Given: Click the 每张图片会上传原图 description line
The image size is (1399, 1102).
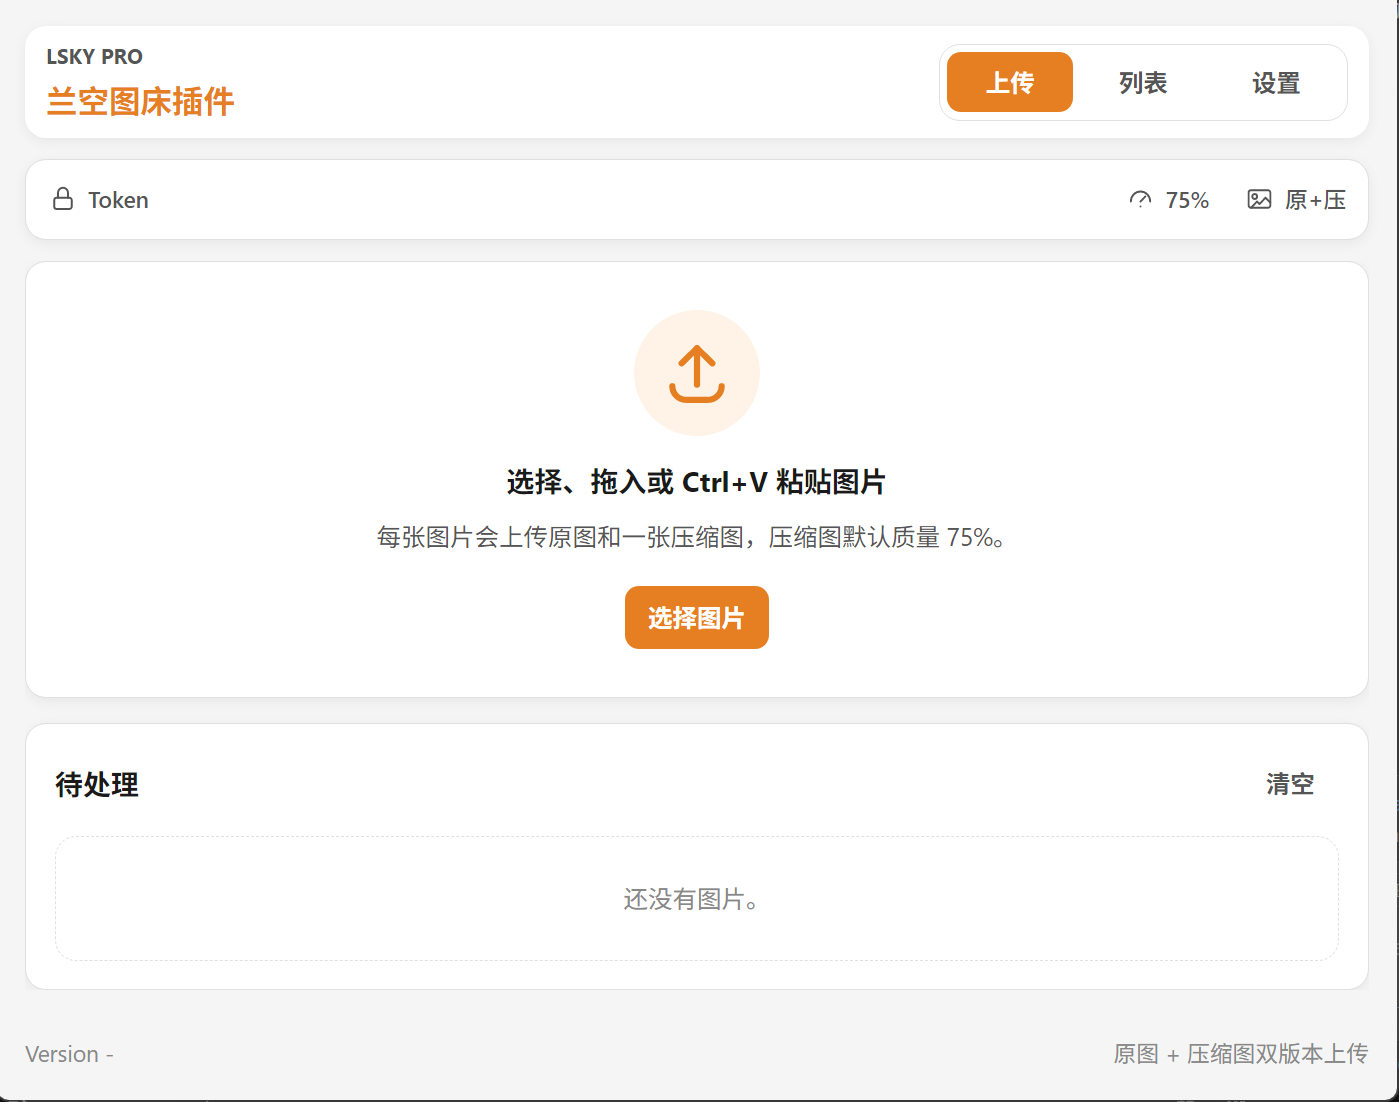Looking at the screenshot, I should [x=692, y=538].
